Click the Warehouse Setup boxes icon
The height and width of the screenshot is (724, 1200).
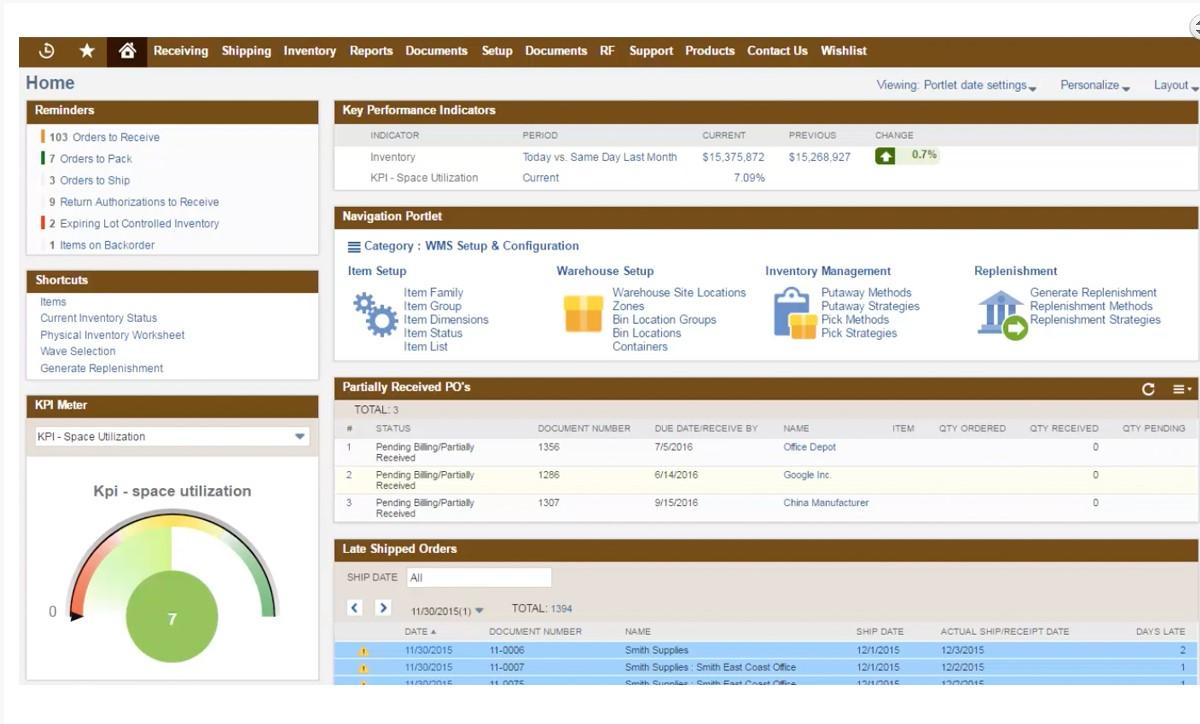tap(583, 315)
